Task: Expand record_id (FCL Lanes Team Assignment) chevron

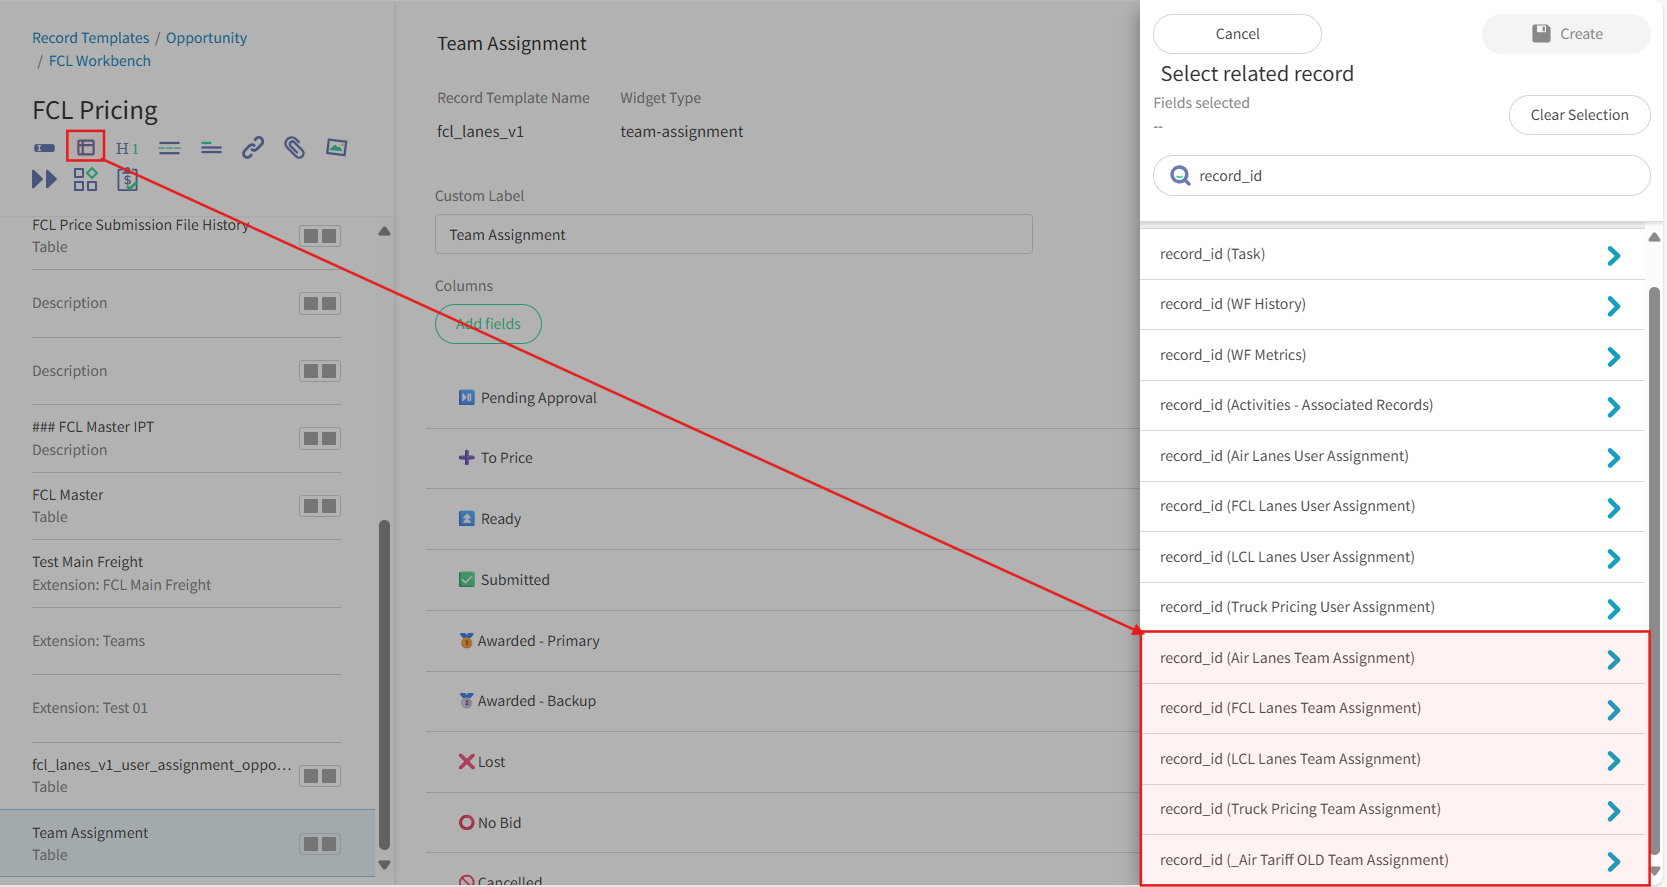Action: click(1613, 709)
